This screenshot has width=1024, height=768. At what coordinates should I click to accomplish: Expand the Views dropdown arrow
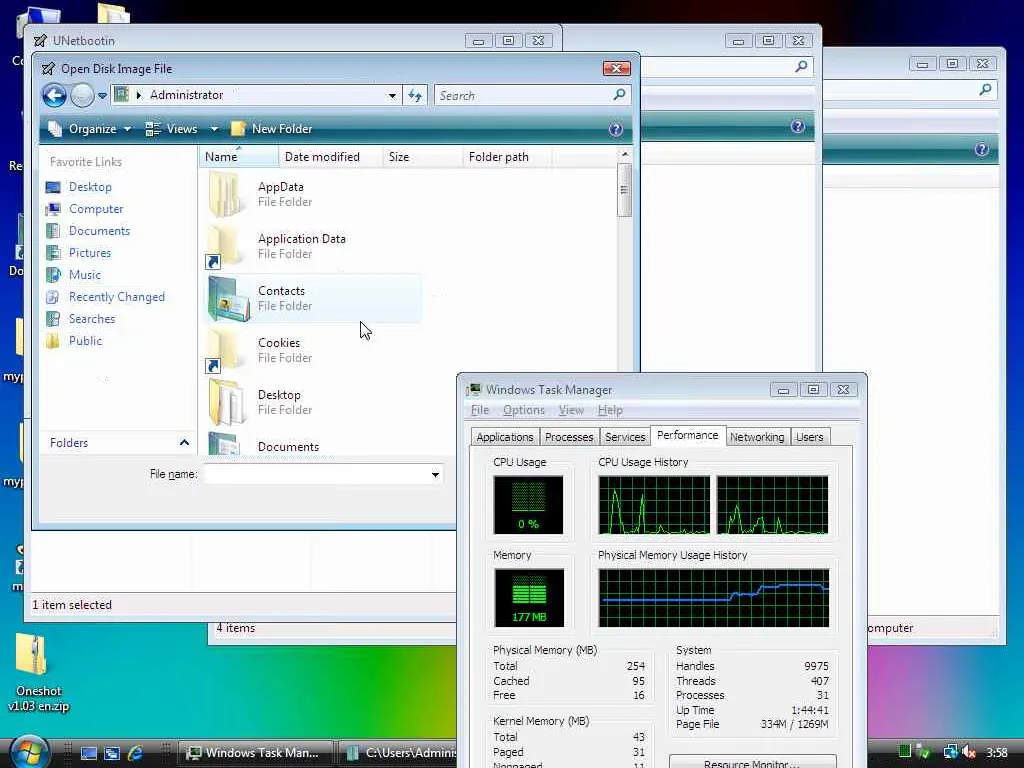(x=214, y=129)
